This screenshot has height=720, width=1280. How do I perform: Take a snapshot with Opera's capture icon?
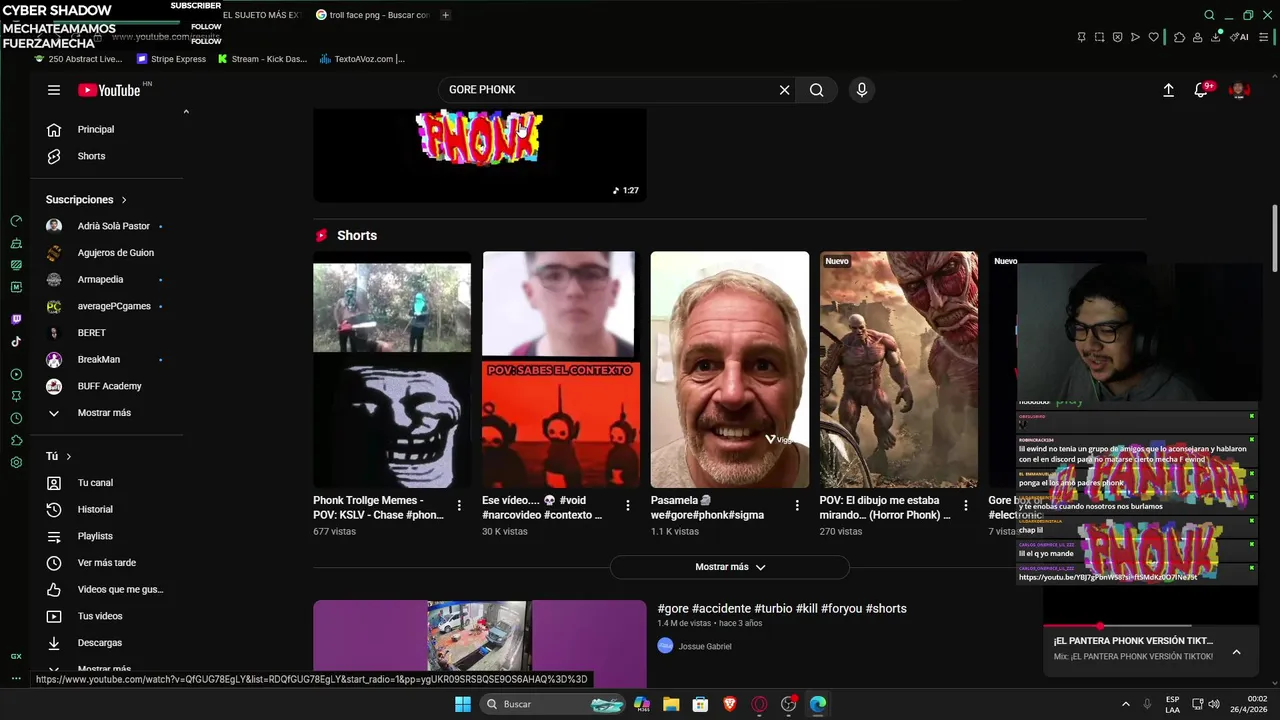click(x=1099, y=37)
